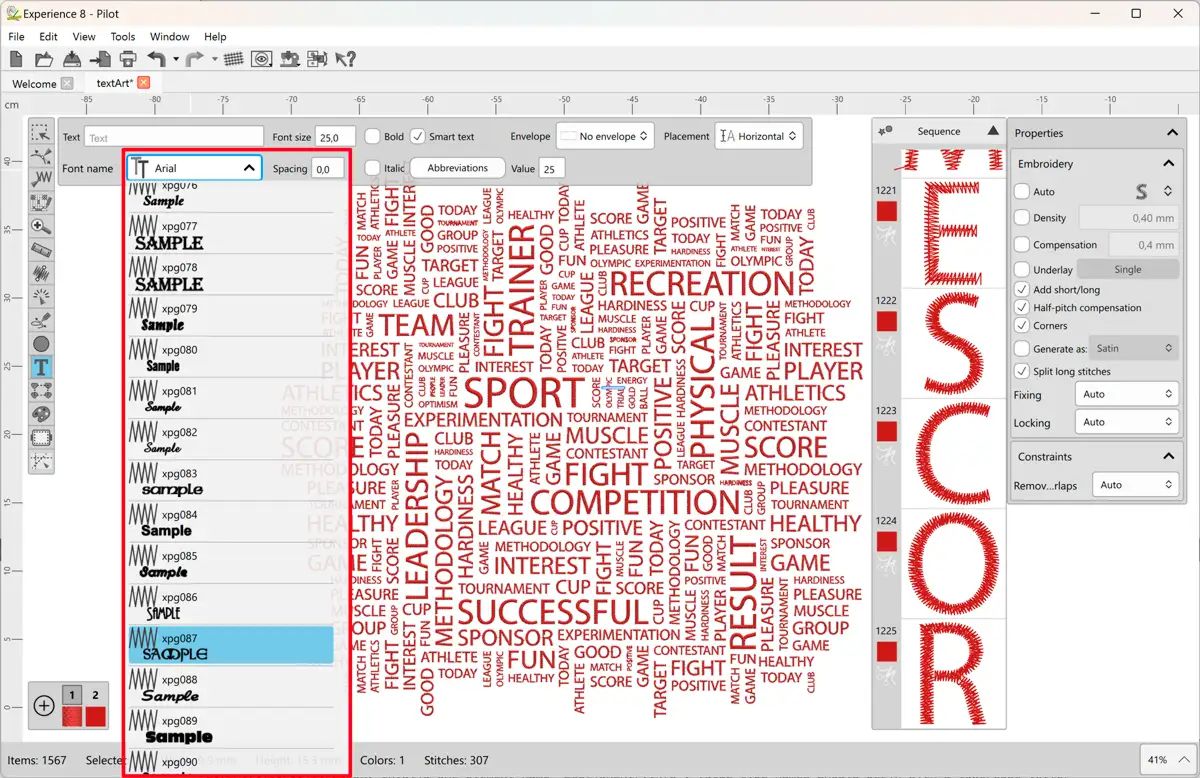This screenshot has width=1200, height=778.
Task: Select the needle and thread embroidery tool
Action: (41, 320)
